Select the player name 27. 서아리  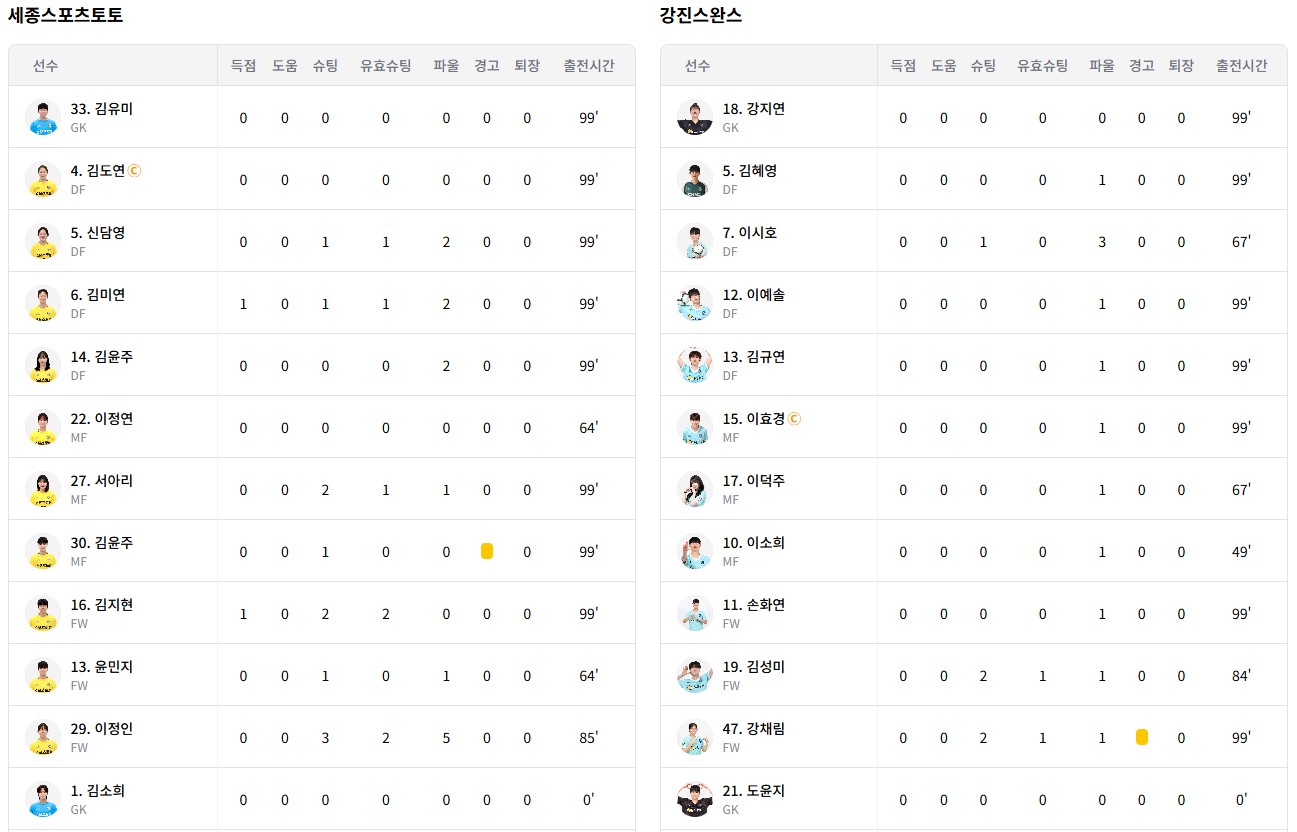(x=102, y=481)
